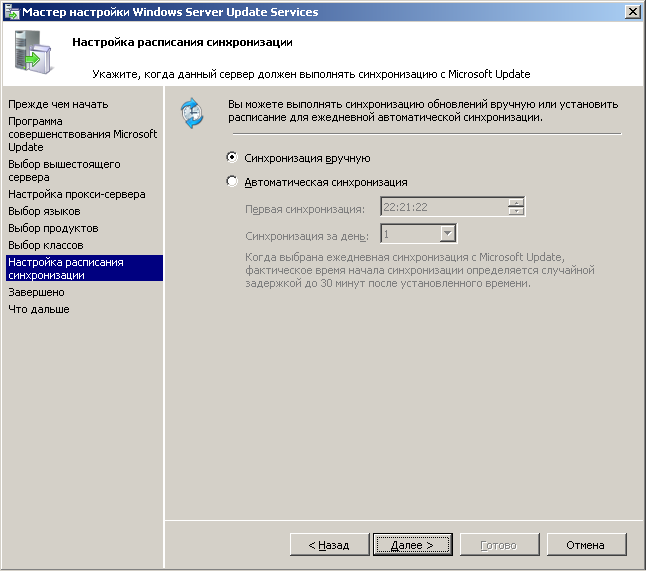Open 'Выбор классов' step
Image resolution: width=646 pixels, height=571 pixels.
[46, 245]
